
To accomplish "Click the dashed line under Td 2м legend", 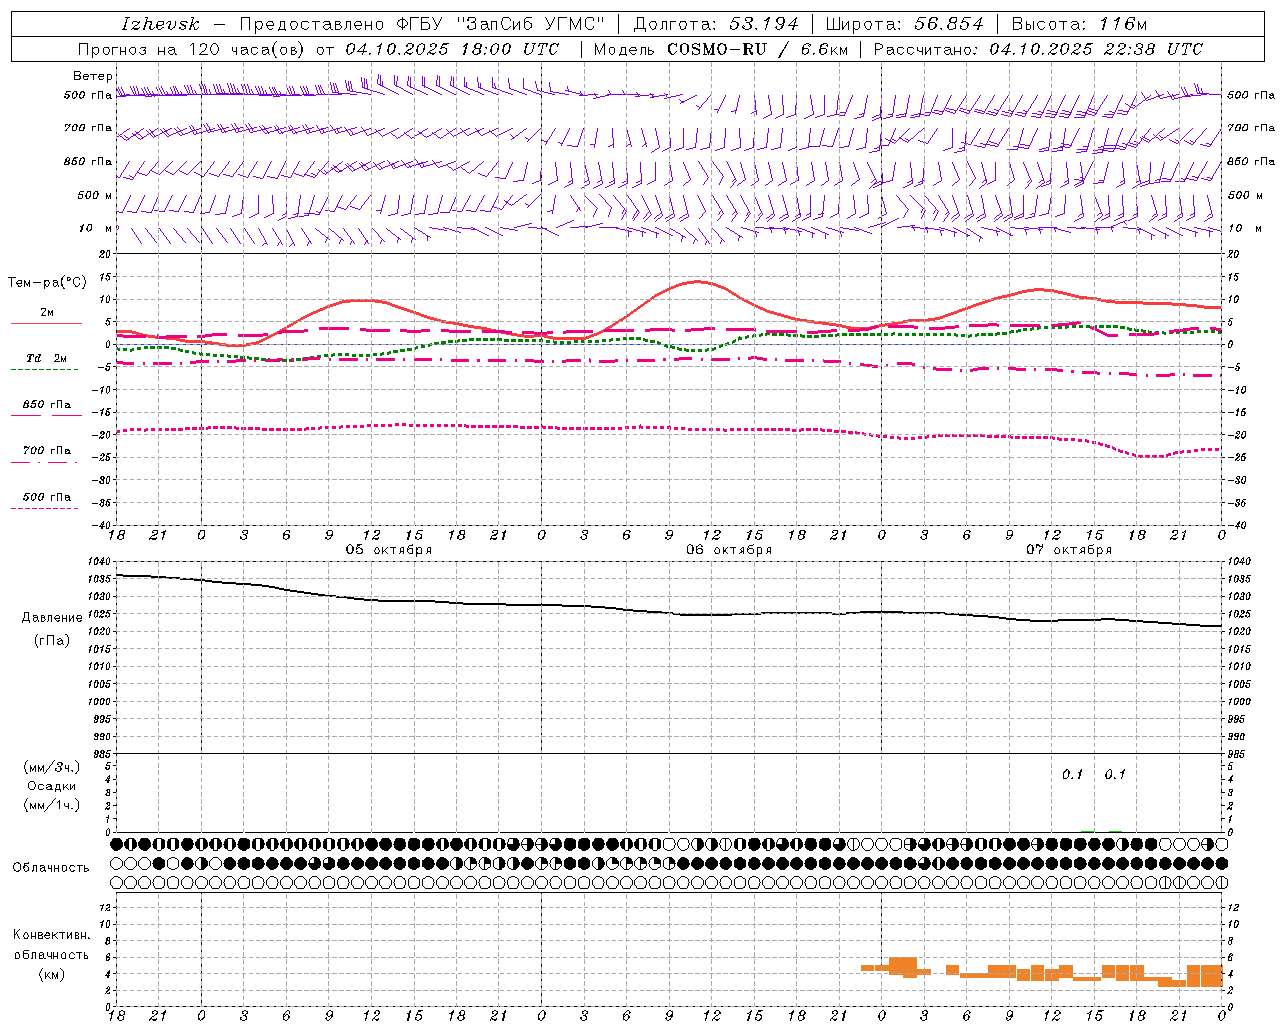I will pos(44,369).
